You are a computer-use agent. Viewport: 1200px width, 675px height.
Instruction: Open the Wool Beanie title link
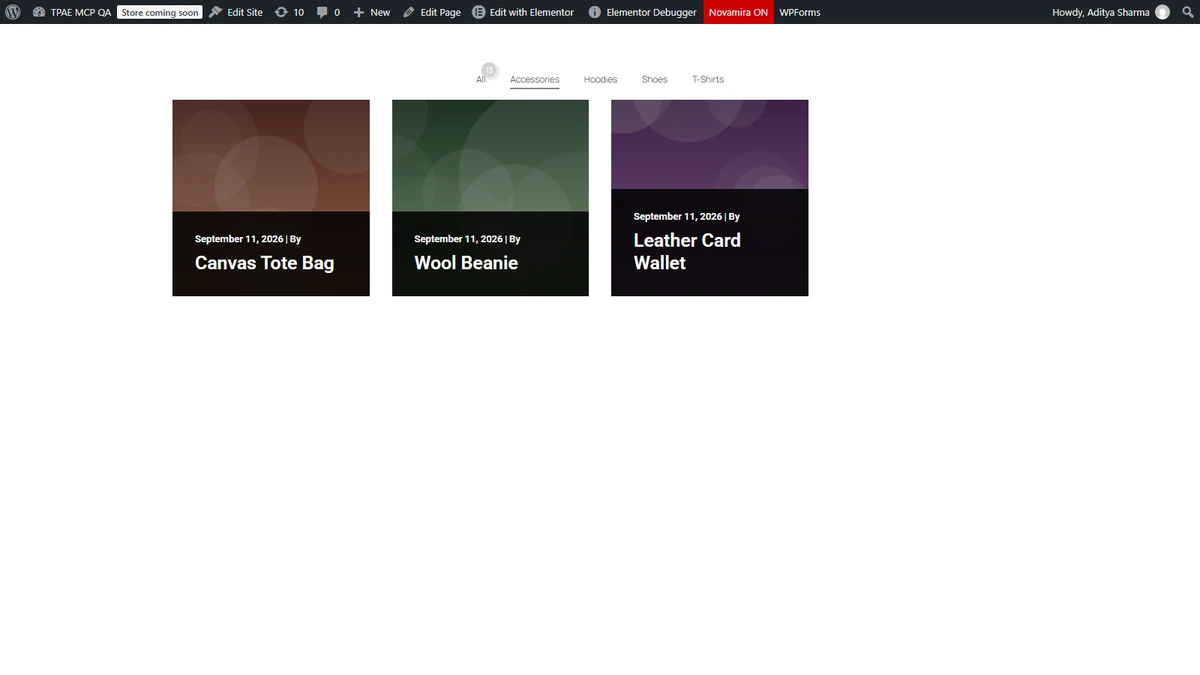click(x=466, y=263)
